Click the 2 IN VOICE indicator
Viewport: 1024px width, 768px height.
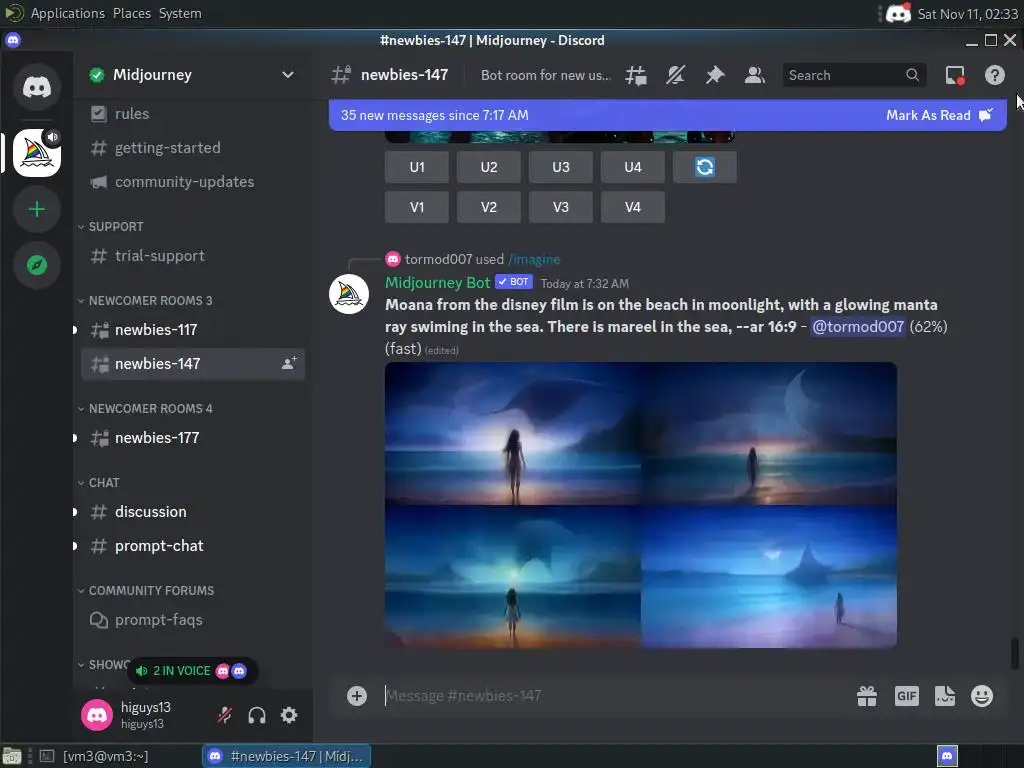(x=191, y=671)
